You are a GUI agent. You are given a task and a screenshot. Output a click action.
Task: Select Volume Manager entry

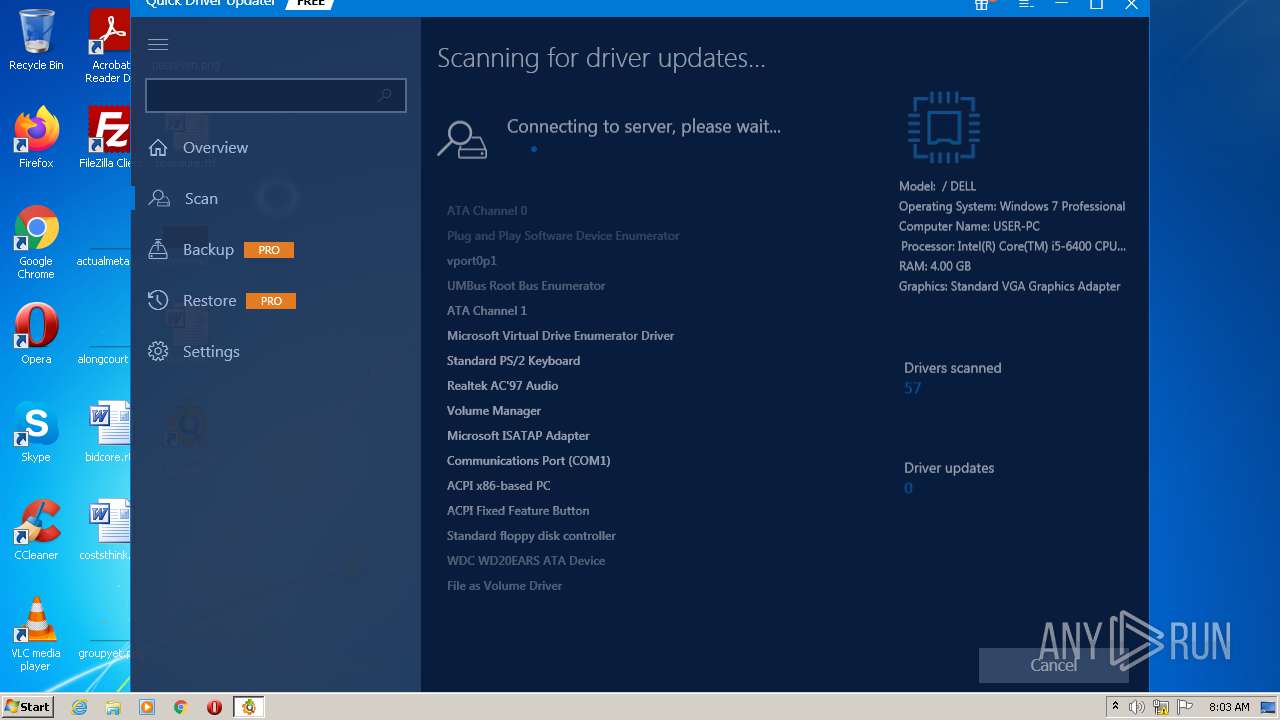pyautogui.click(x=494, y=410)
